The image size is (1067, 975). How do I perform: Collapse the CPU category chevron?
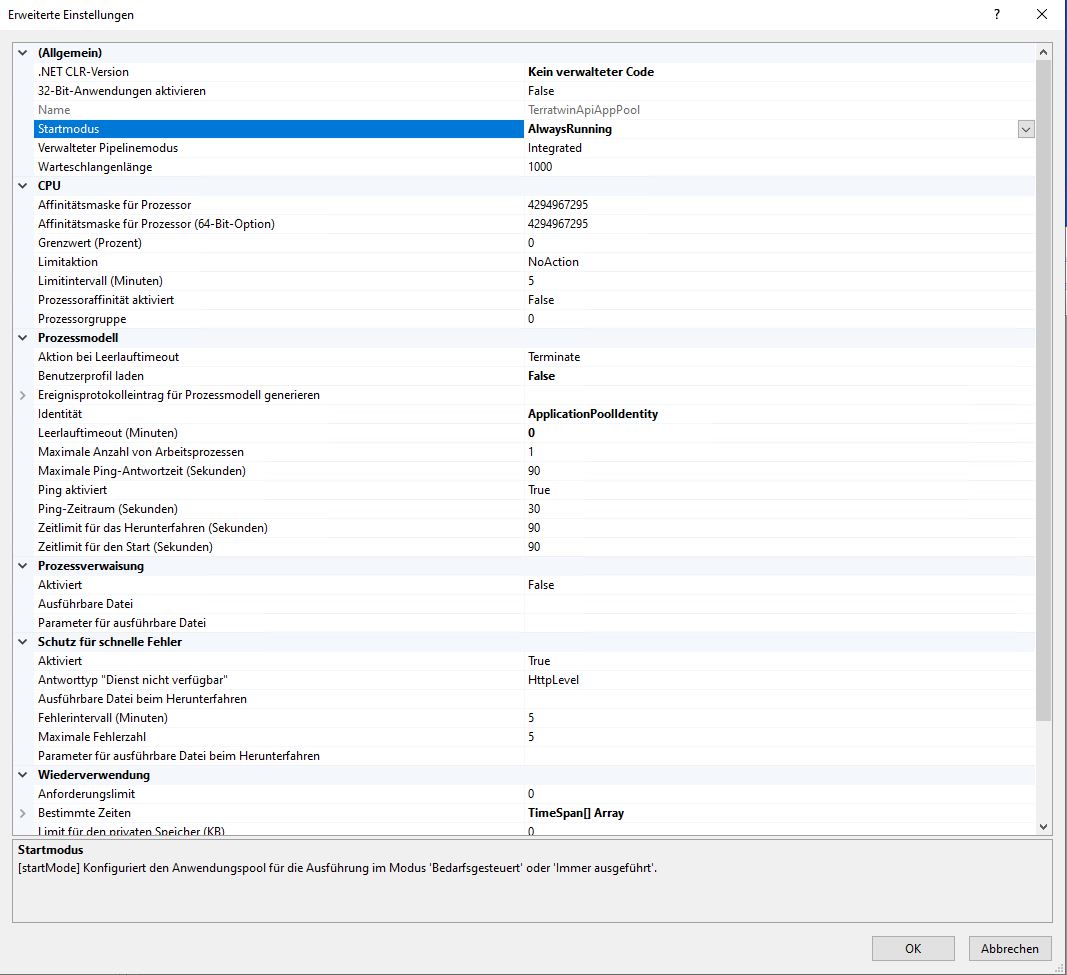coord(23,186)
